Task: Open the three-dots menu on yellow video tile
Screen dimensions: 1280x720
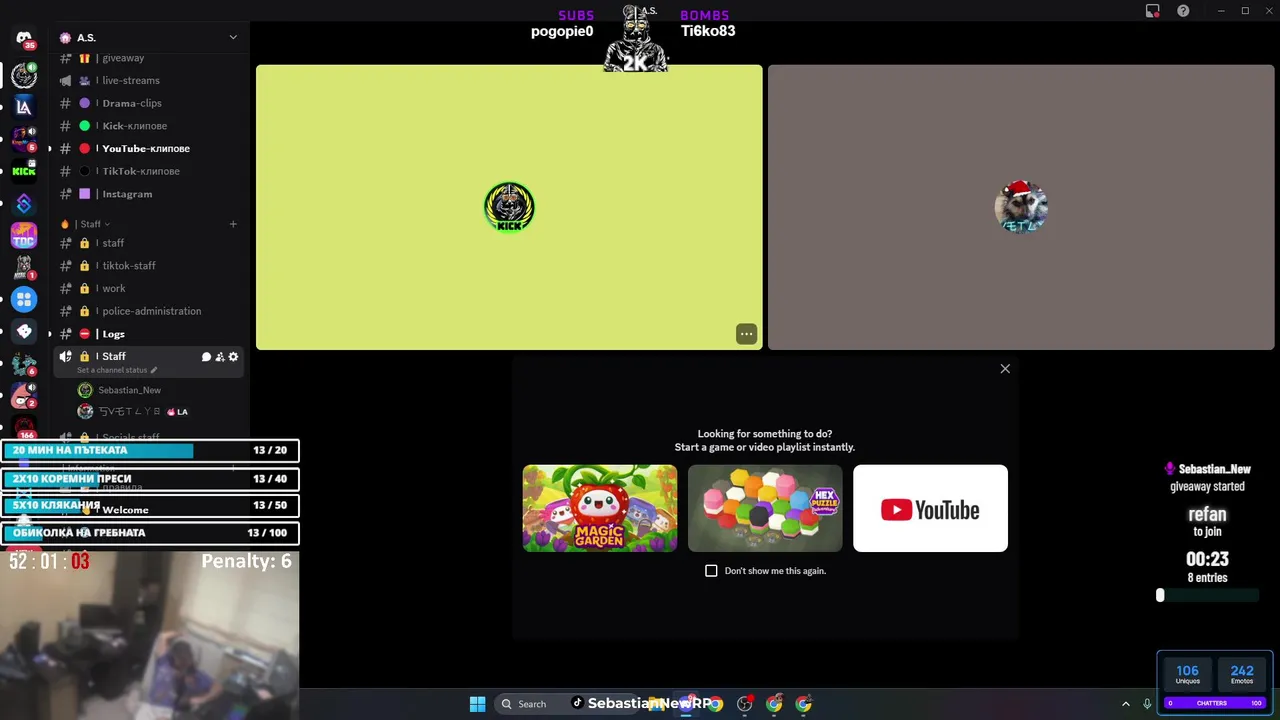Action: (x=746, y=334)
